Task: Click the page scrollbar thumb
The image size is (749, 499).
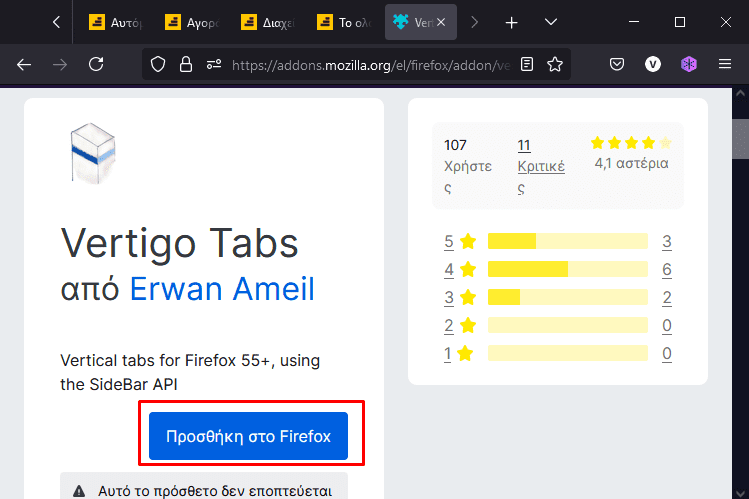Action: pyautogui.click(x=740, y=138)
